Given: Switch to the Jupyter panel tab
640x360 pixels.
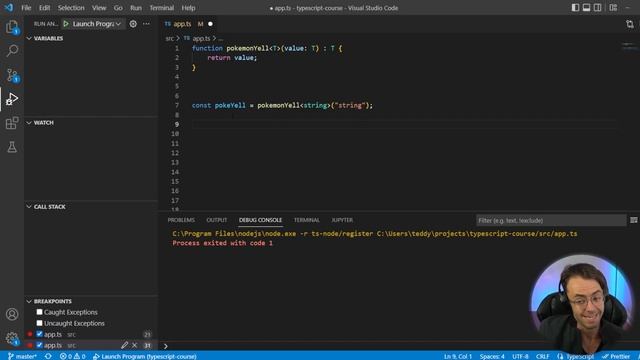Looking at the screenshot, I should [x=342, y=220].
